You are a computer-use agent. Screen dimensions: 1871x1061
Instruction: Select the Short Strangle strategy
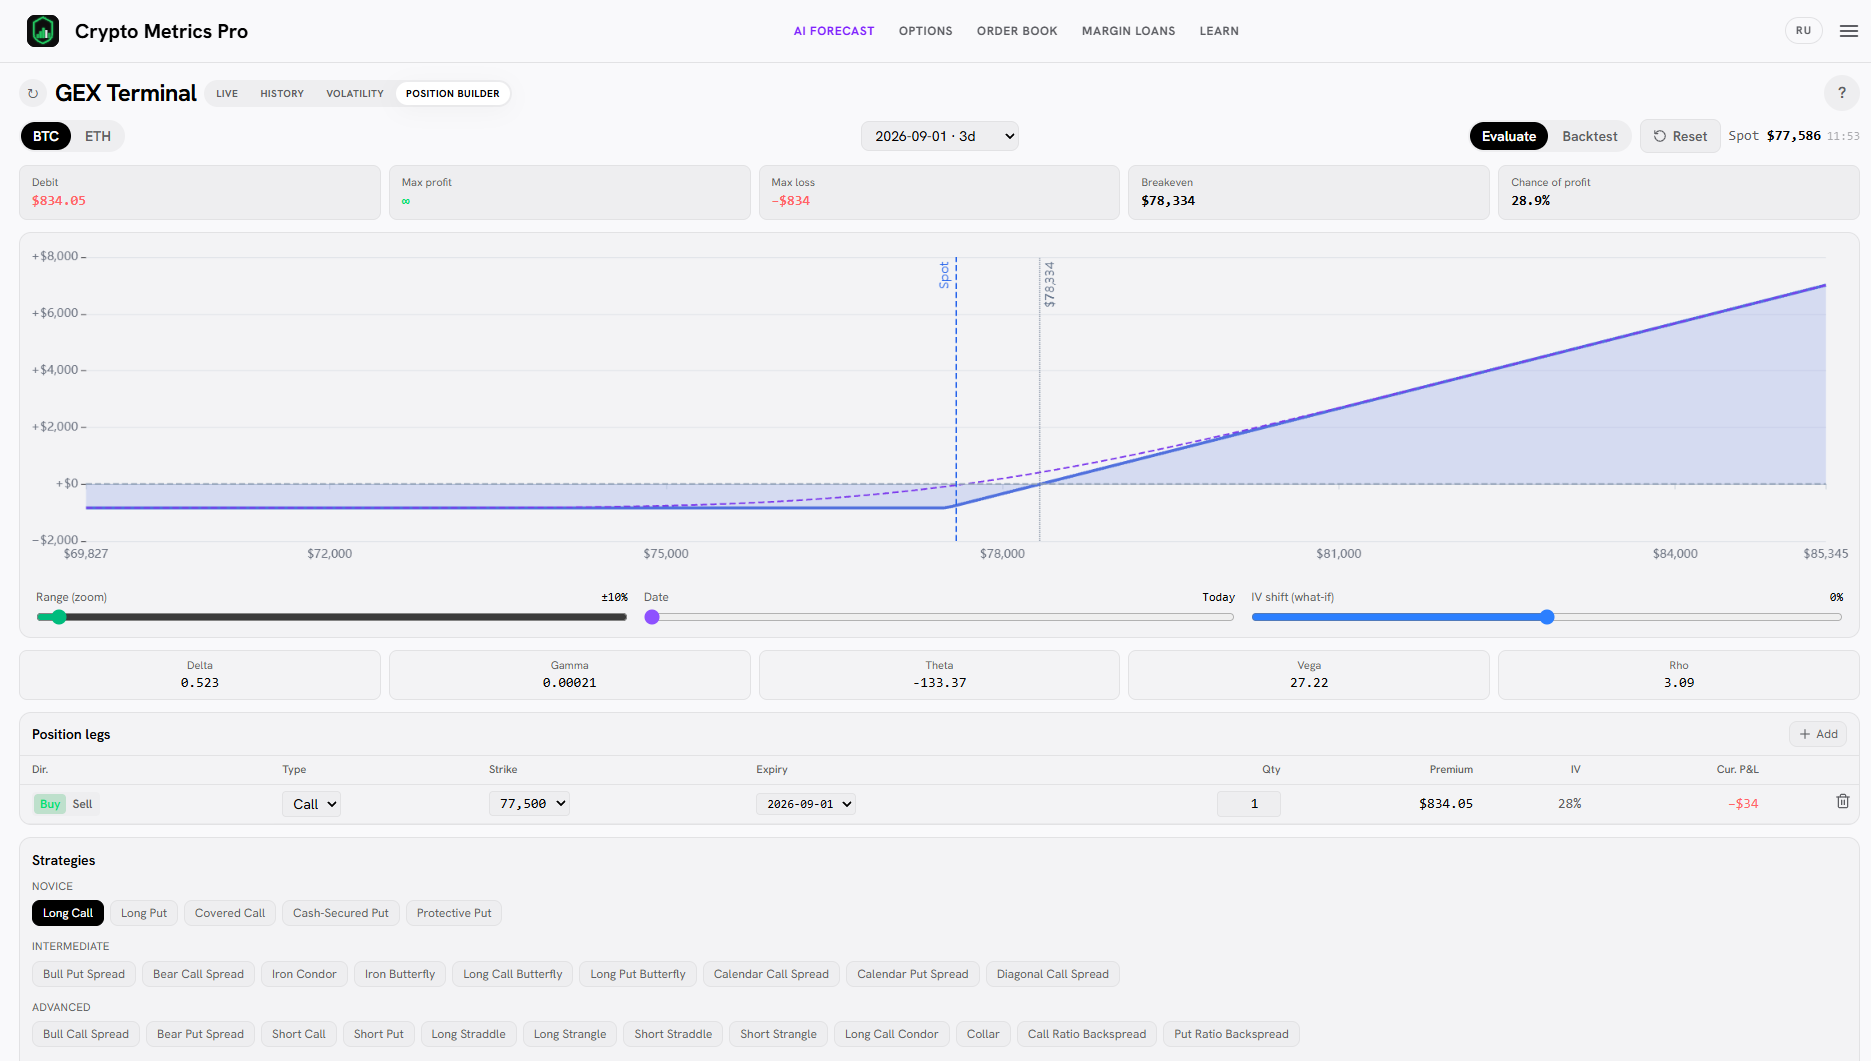click(x=779, y=1034)
